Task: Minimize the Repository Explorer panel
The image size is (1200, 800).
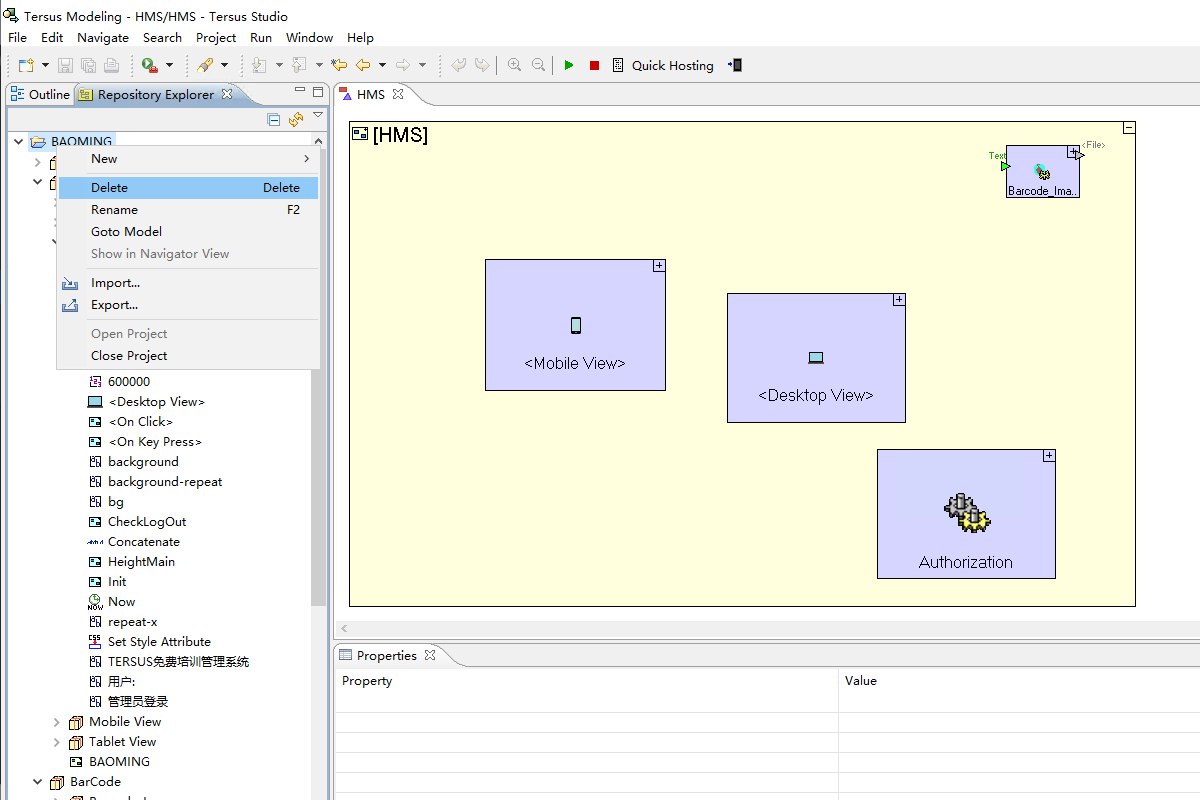Action: [x=299, y=91]
